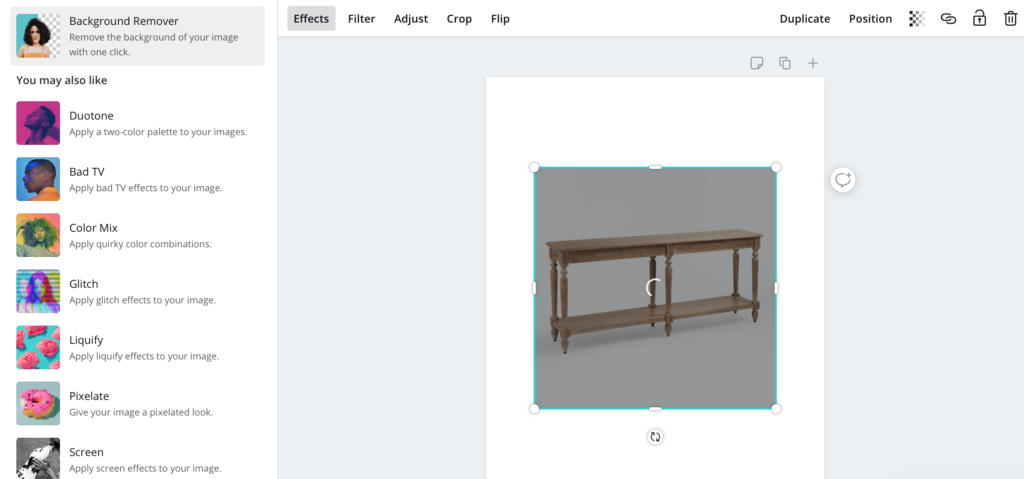Click the bottom-right corner resize handle
This screenshot has width=1024, height=479.
click(x=776, y=409)
